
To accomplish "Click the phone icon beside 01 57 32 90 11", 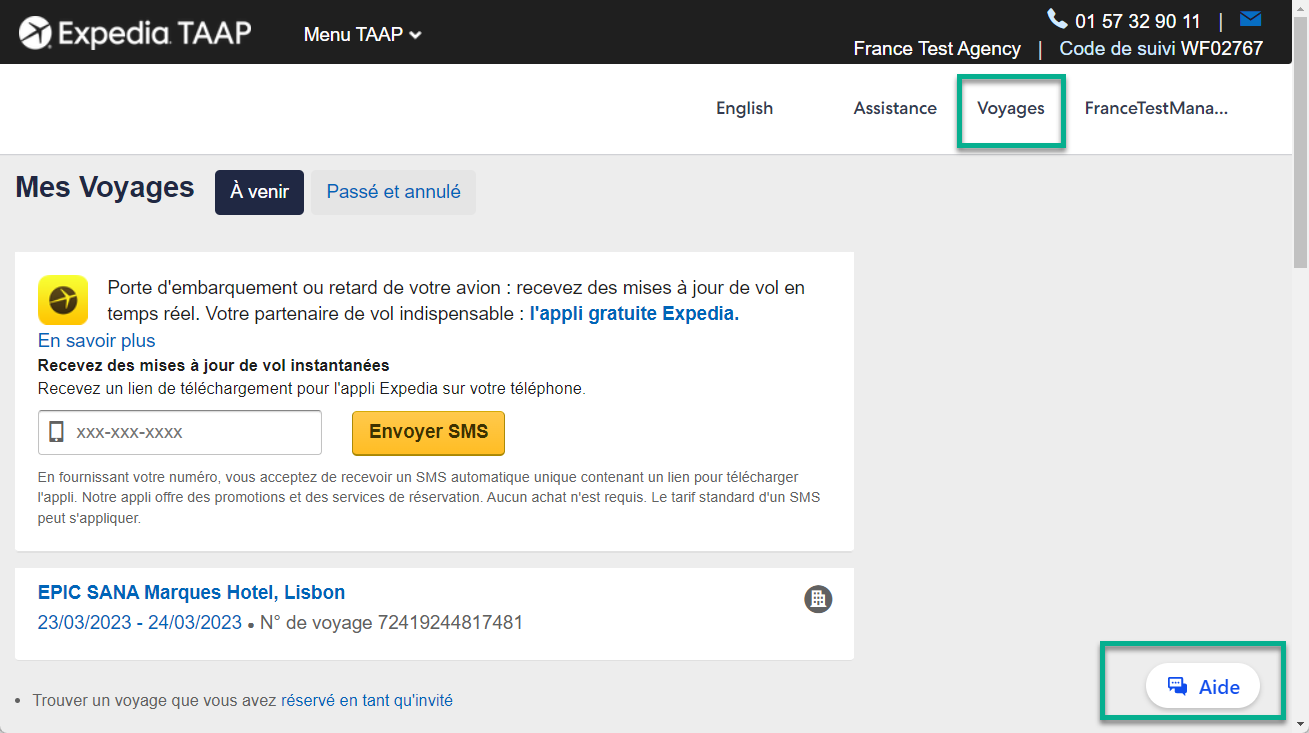I will pyautogui.click(x=1057, y=19).
